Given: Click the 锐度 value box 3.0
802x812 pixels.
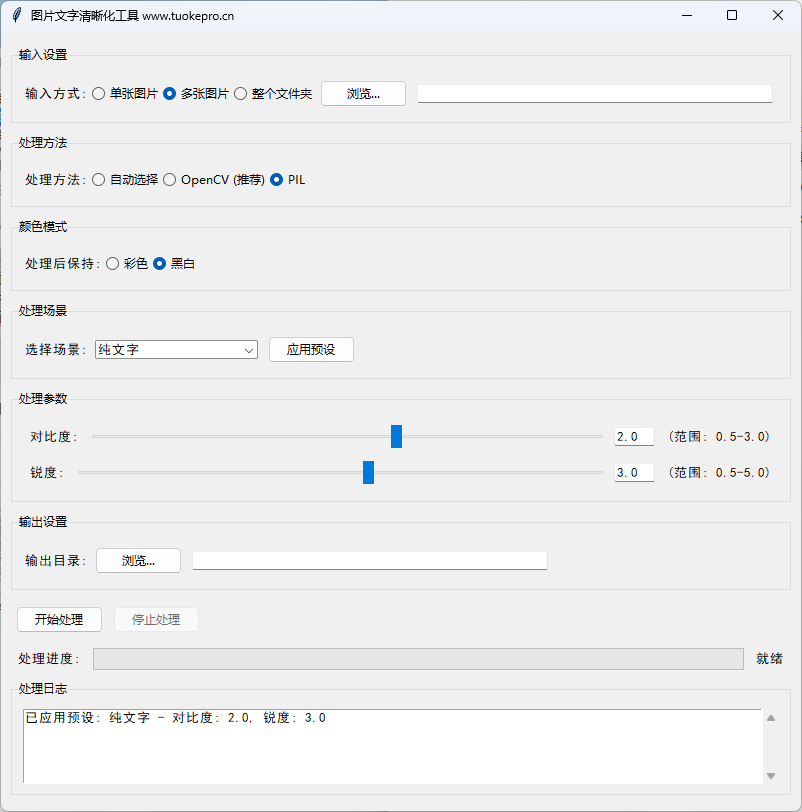Looking at the screenshot, I should (634, 472).
